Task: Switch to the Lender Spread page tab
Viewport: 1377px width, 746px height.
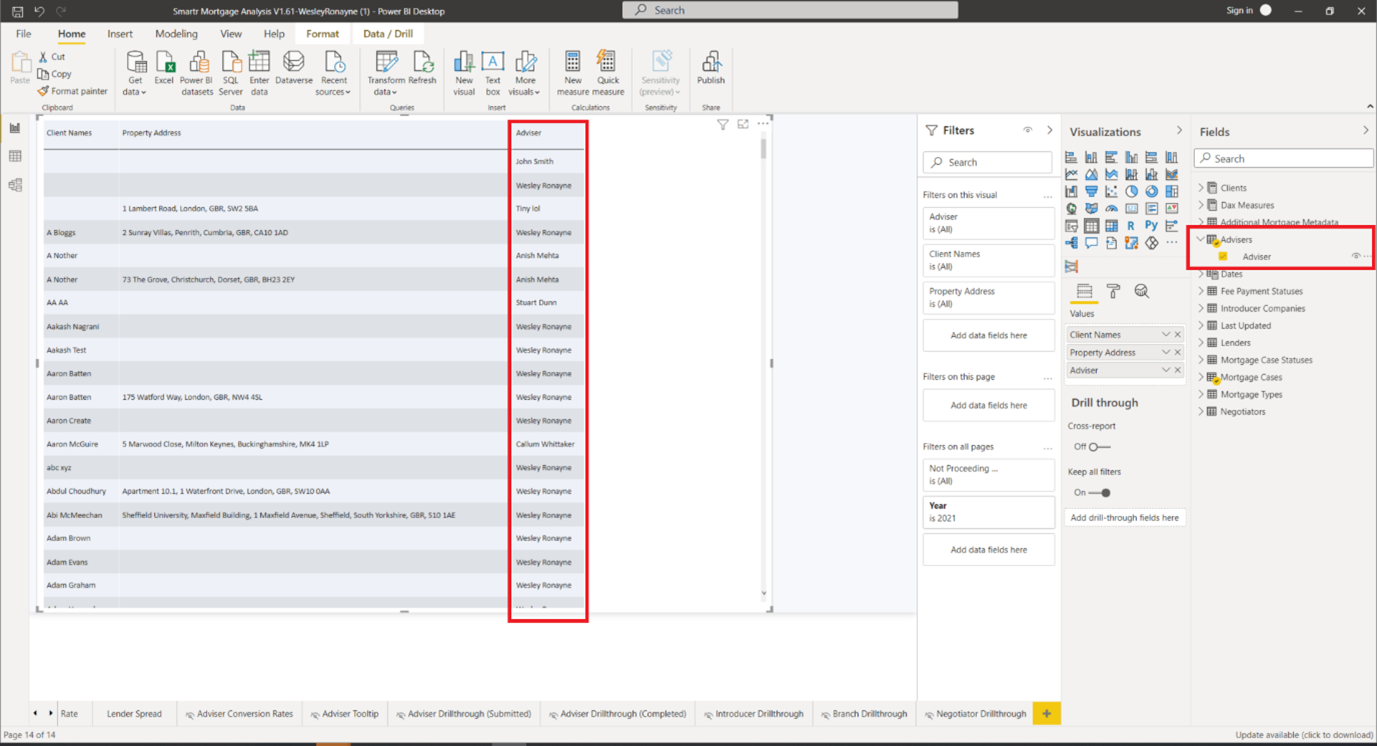Action: (x=134, y=714)
